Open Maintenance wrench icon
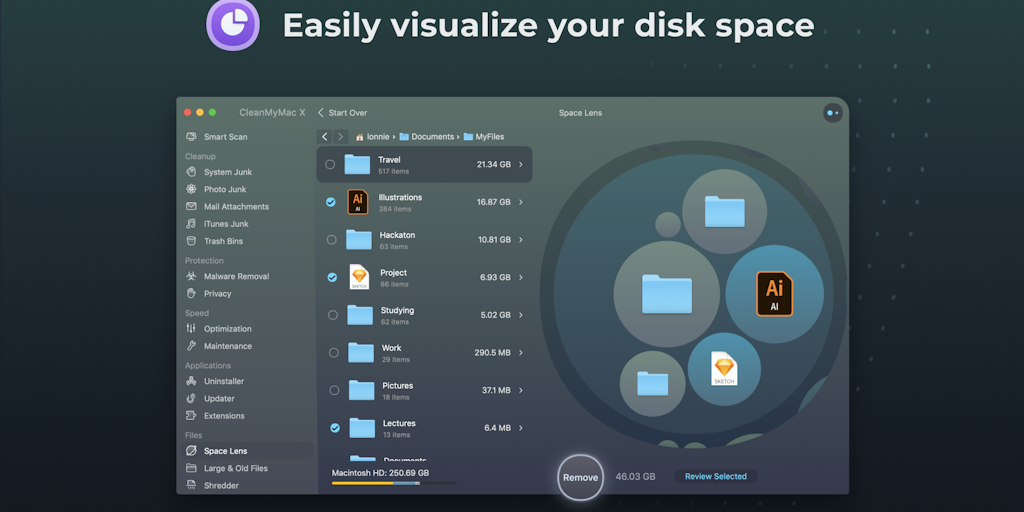 tap(191, 346)
